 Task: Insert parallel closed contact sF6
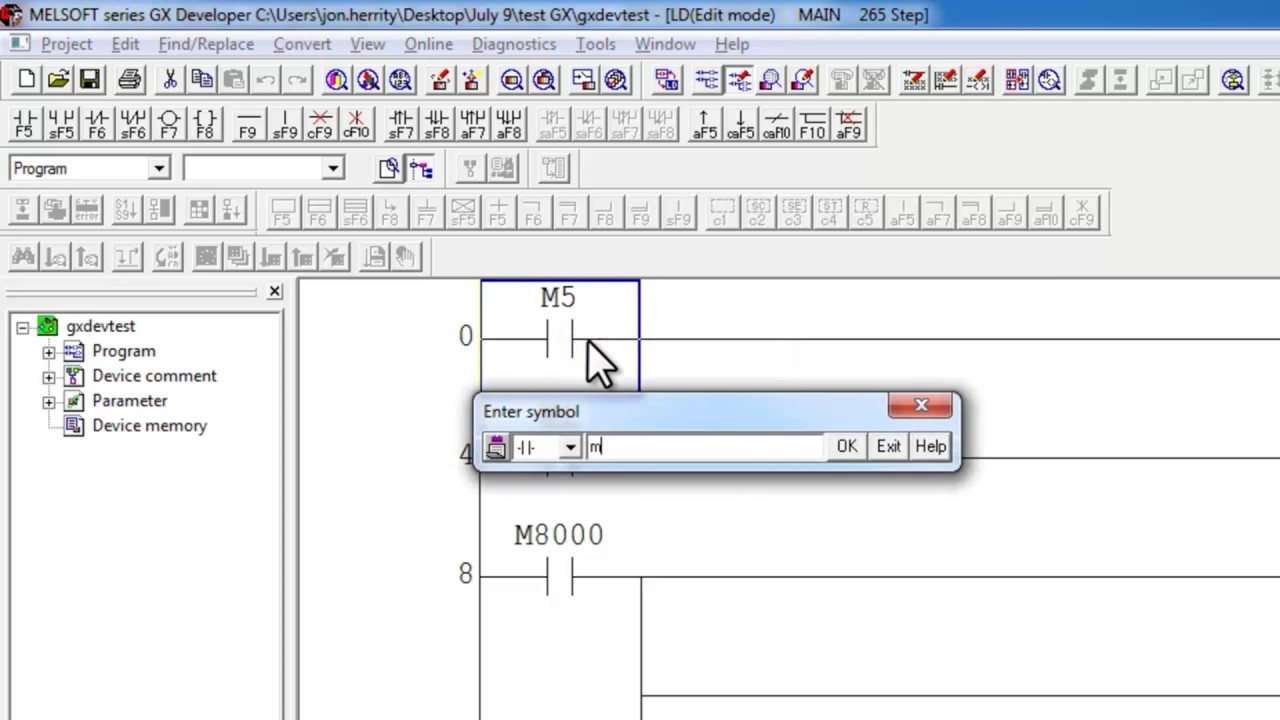click(x=133, y=124)
